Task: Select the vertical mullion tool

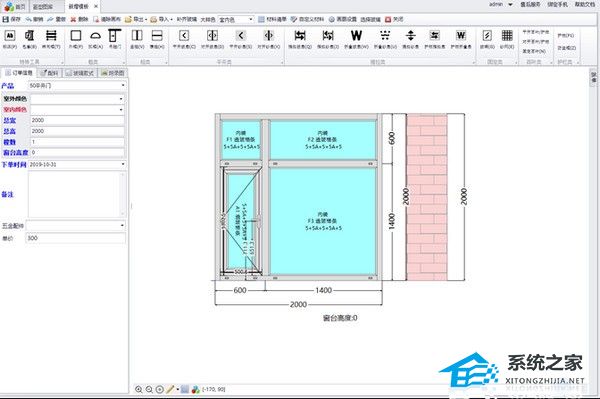Action: pyautogui.click(x=137, y=39)
